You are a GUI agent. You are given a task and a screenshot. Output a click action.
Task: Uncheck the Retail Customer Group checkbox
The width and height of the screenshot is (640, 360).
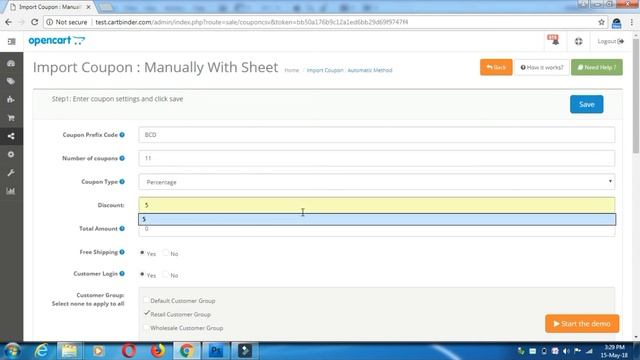pyautogui.click(x=146, y=313)
